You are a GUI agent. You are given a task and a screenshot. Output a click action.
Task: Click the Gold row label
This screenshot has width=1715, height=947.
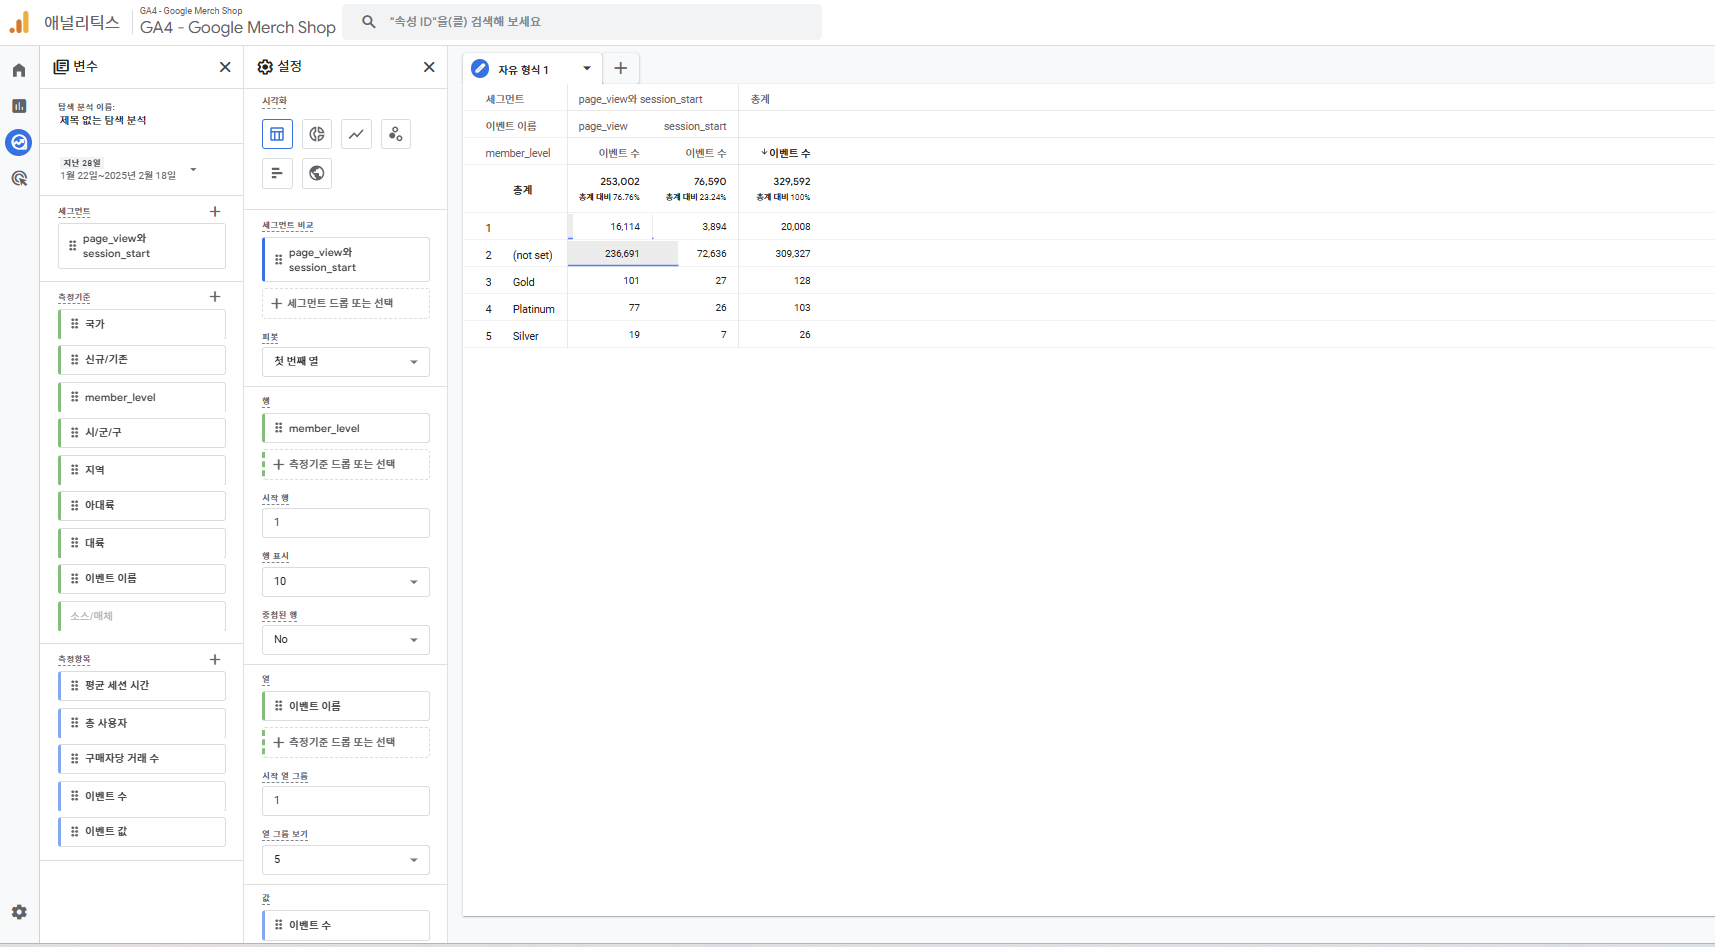point(524,282)
